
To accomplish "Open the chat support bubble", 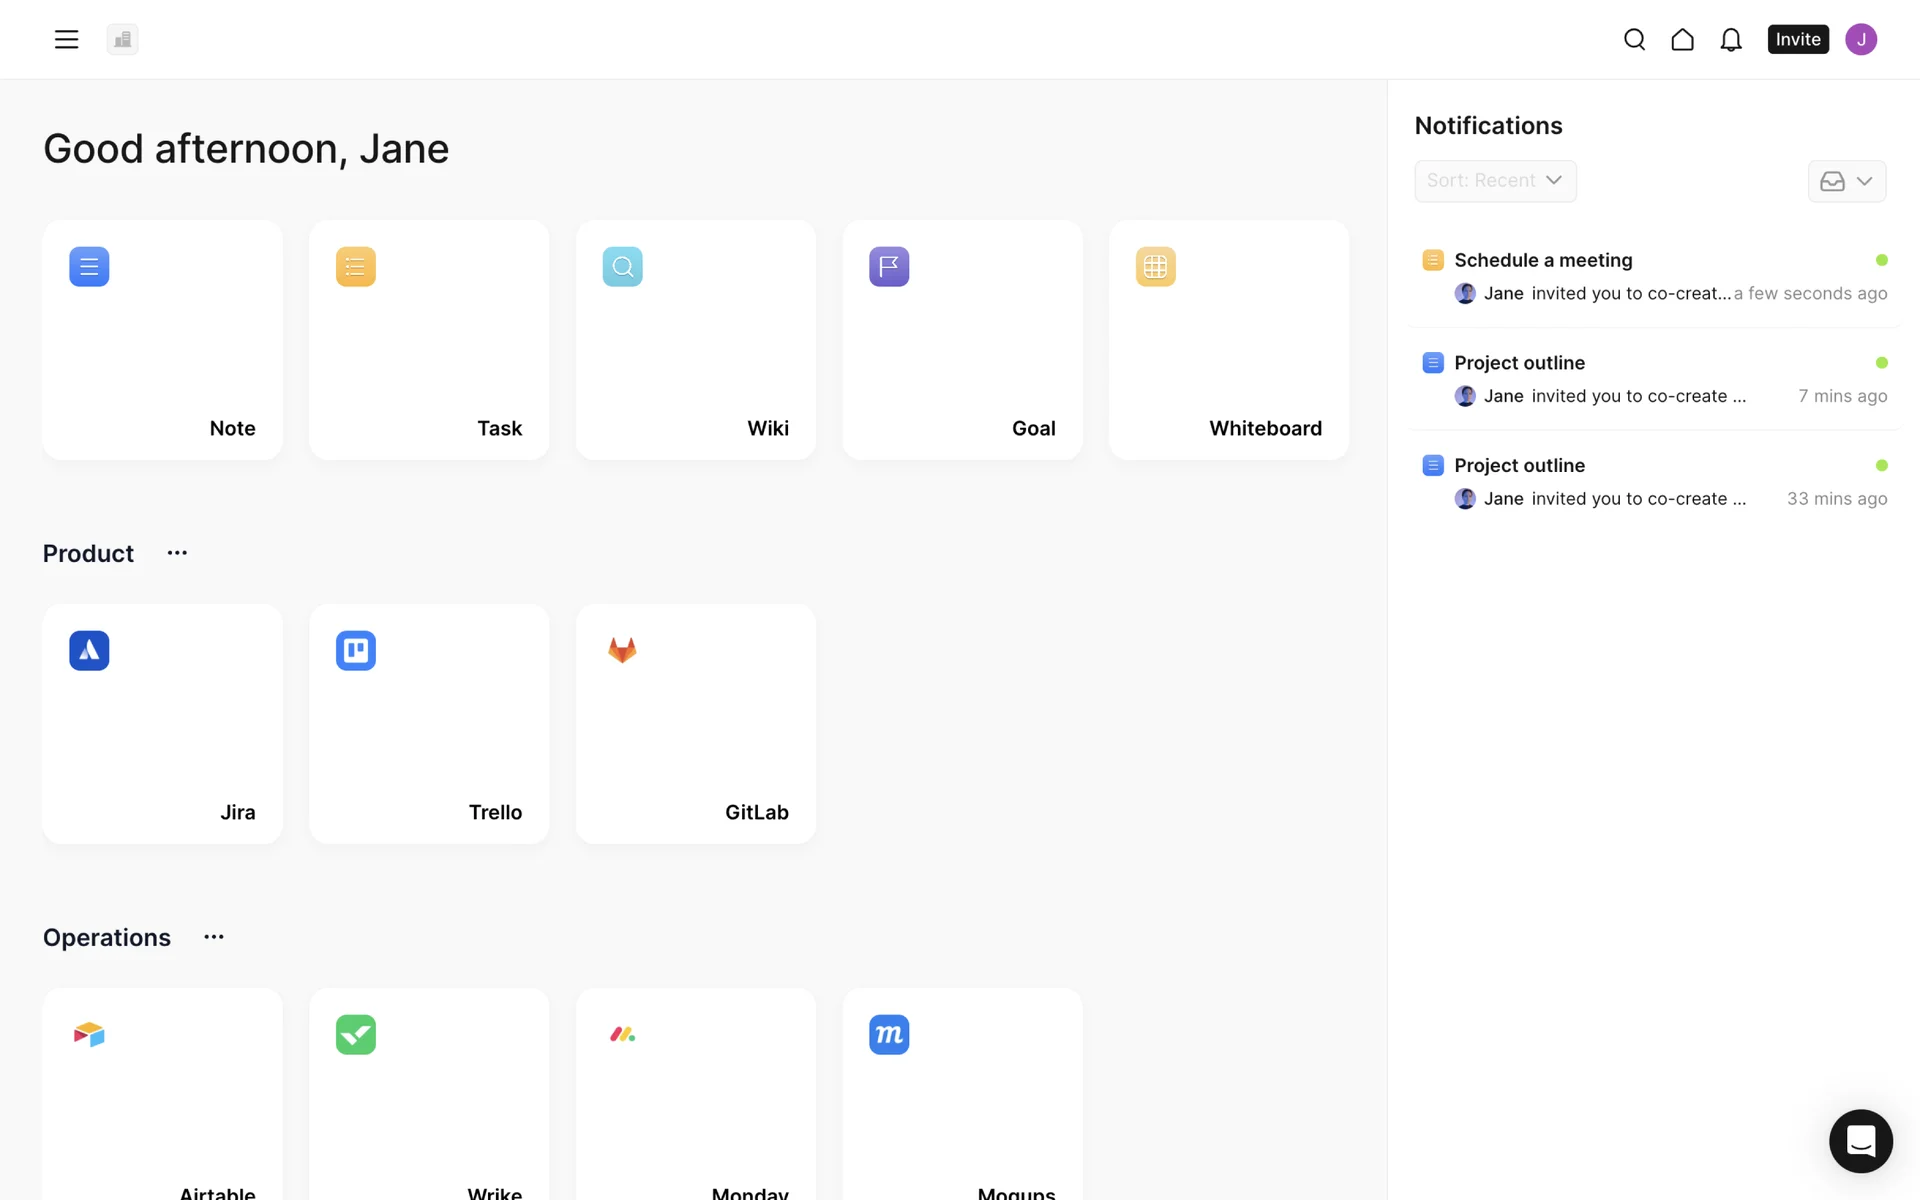I will pos(1860,1140).
